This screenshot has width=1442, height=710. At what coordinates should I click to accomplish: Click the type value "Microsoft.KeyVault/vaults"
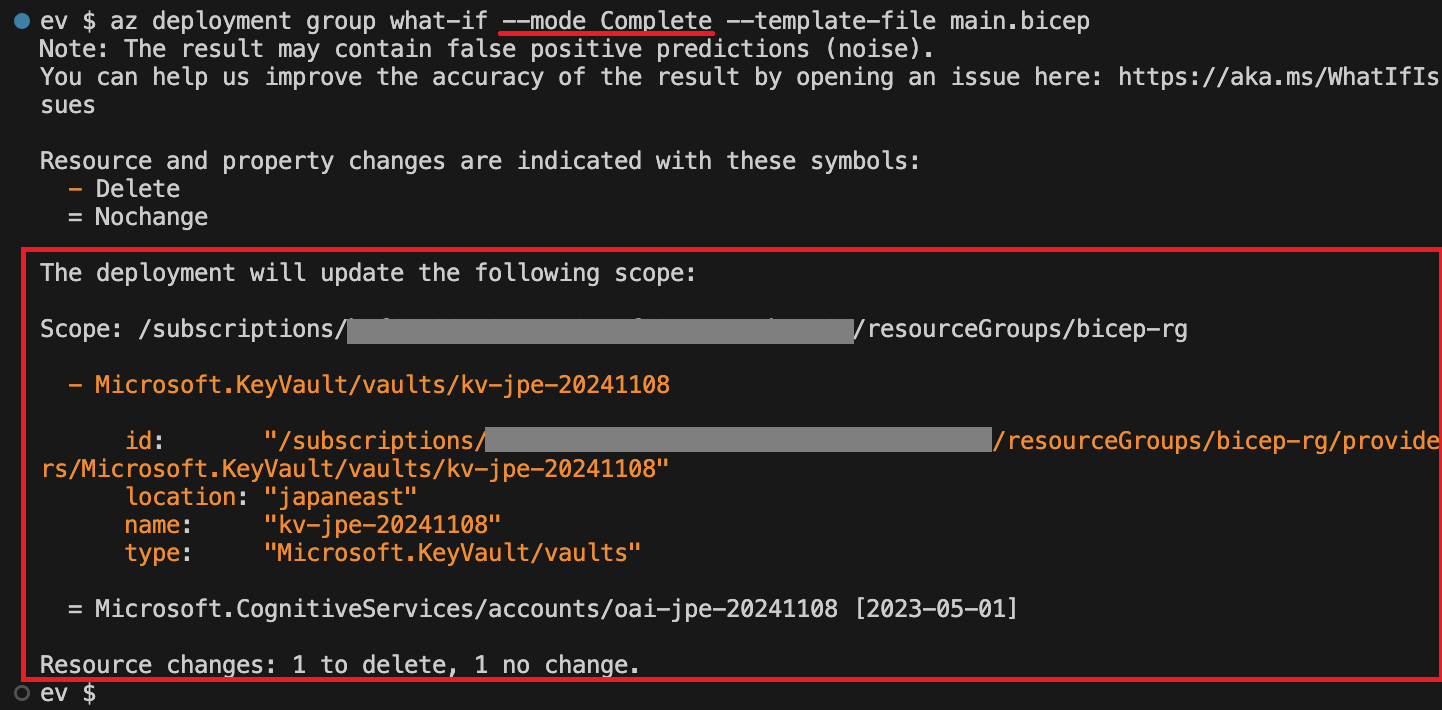tap(452, 552)
